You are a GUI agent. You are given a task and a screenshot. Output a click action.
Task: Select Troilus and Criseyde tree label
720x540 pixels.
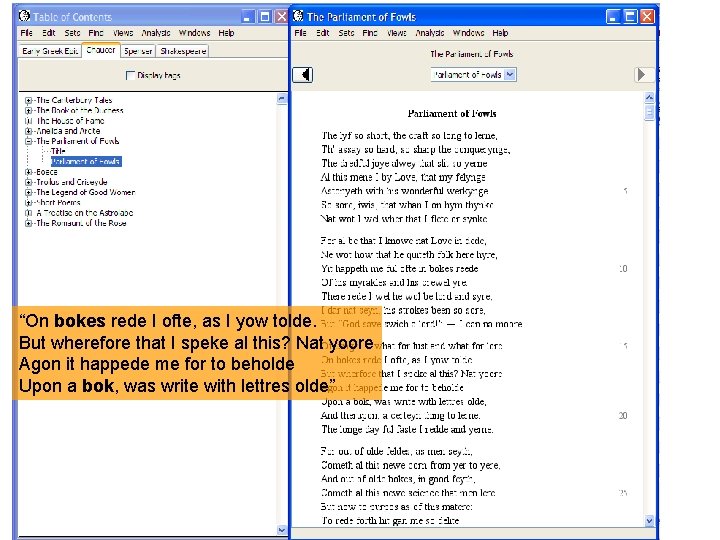click(72, 182)
